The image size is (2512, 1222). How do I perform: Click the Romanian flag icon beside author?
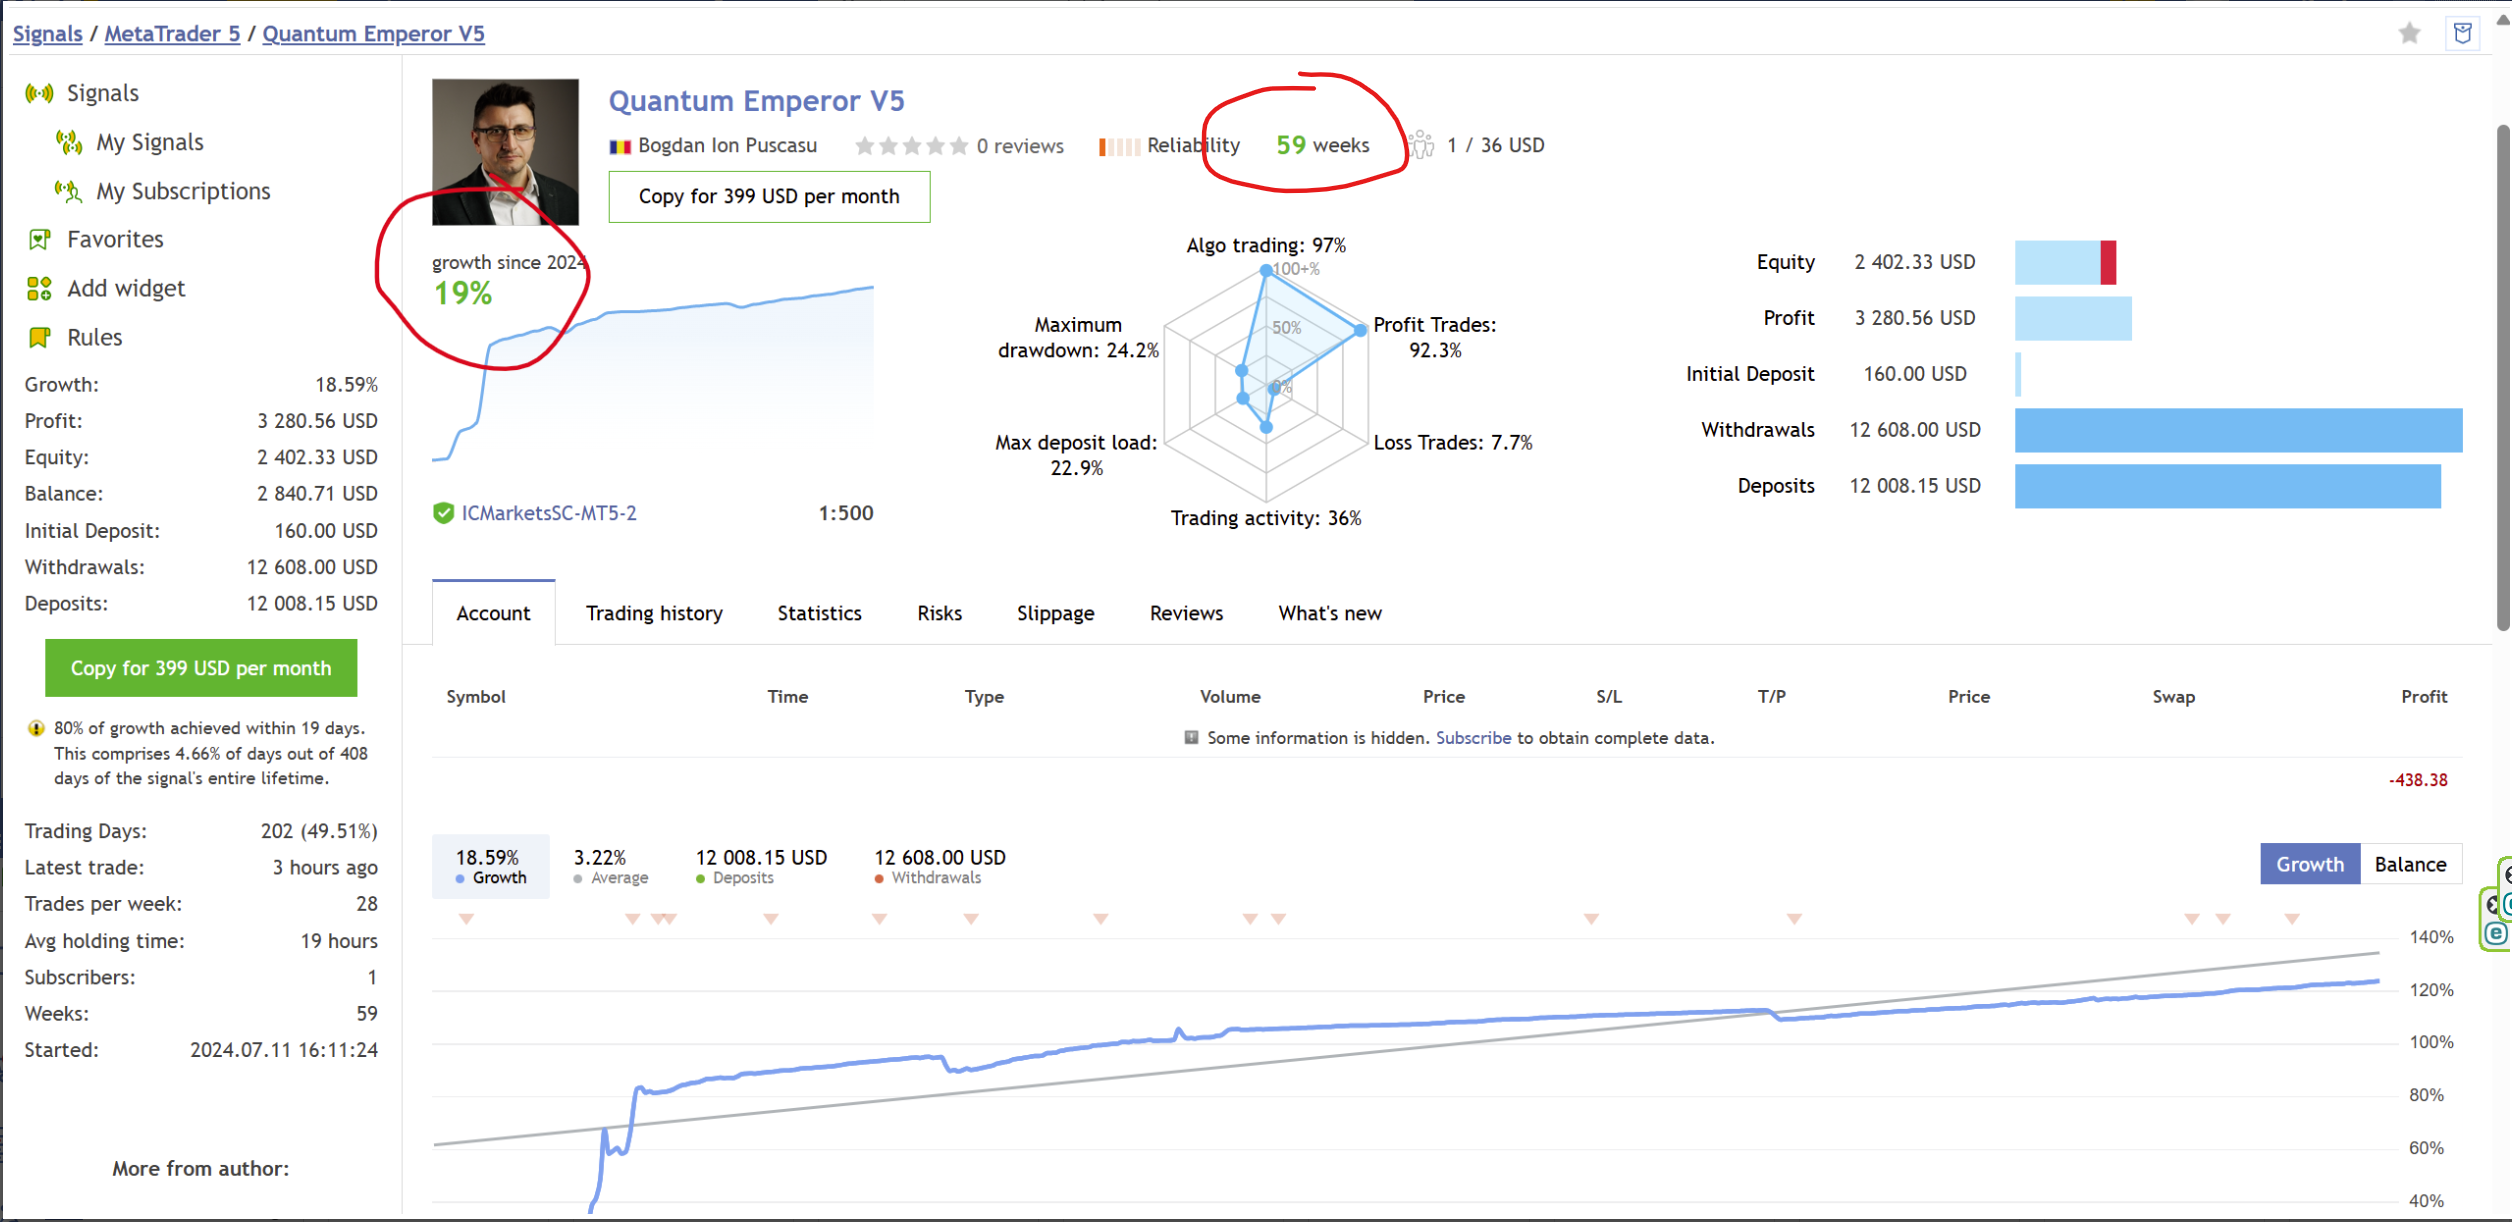(620, 146)
